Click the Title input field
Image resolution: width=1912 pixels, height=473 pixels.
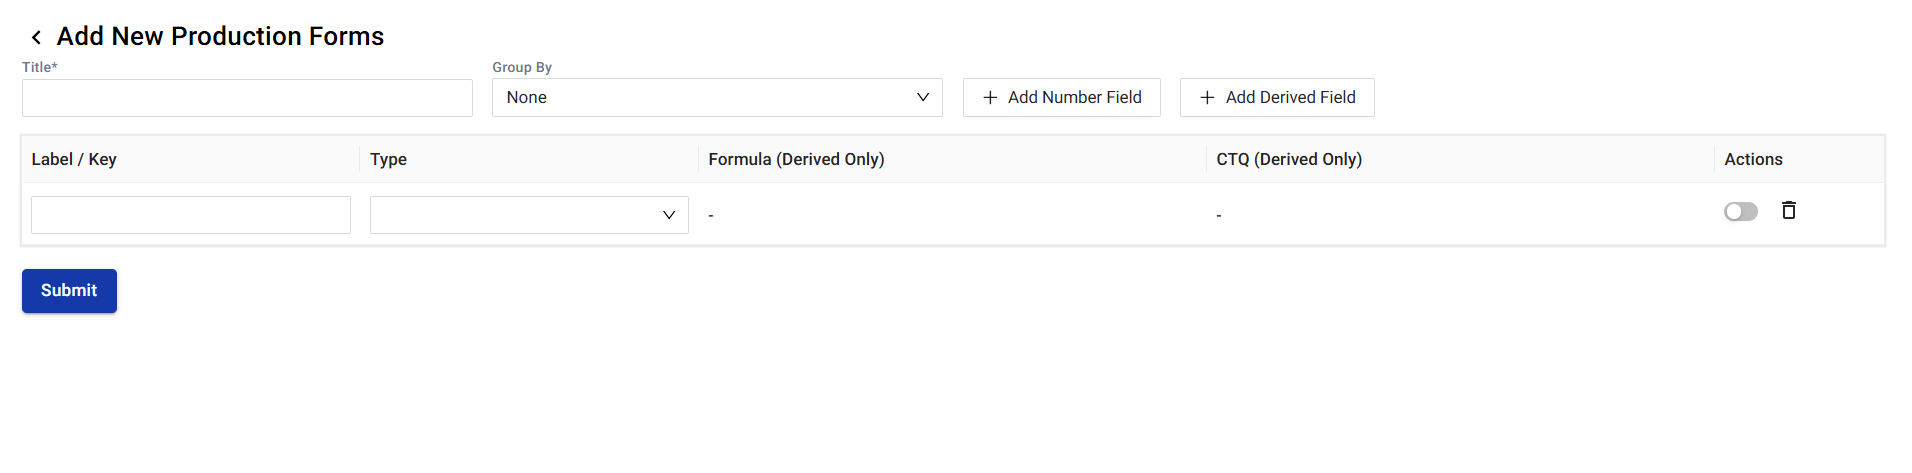[247, 98]
